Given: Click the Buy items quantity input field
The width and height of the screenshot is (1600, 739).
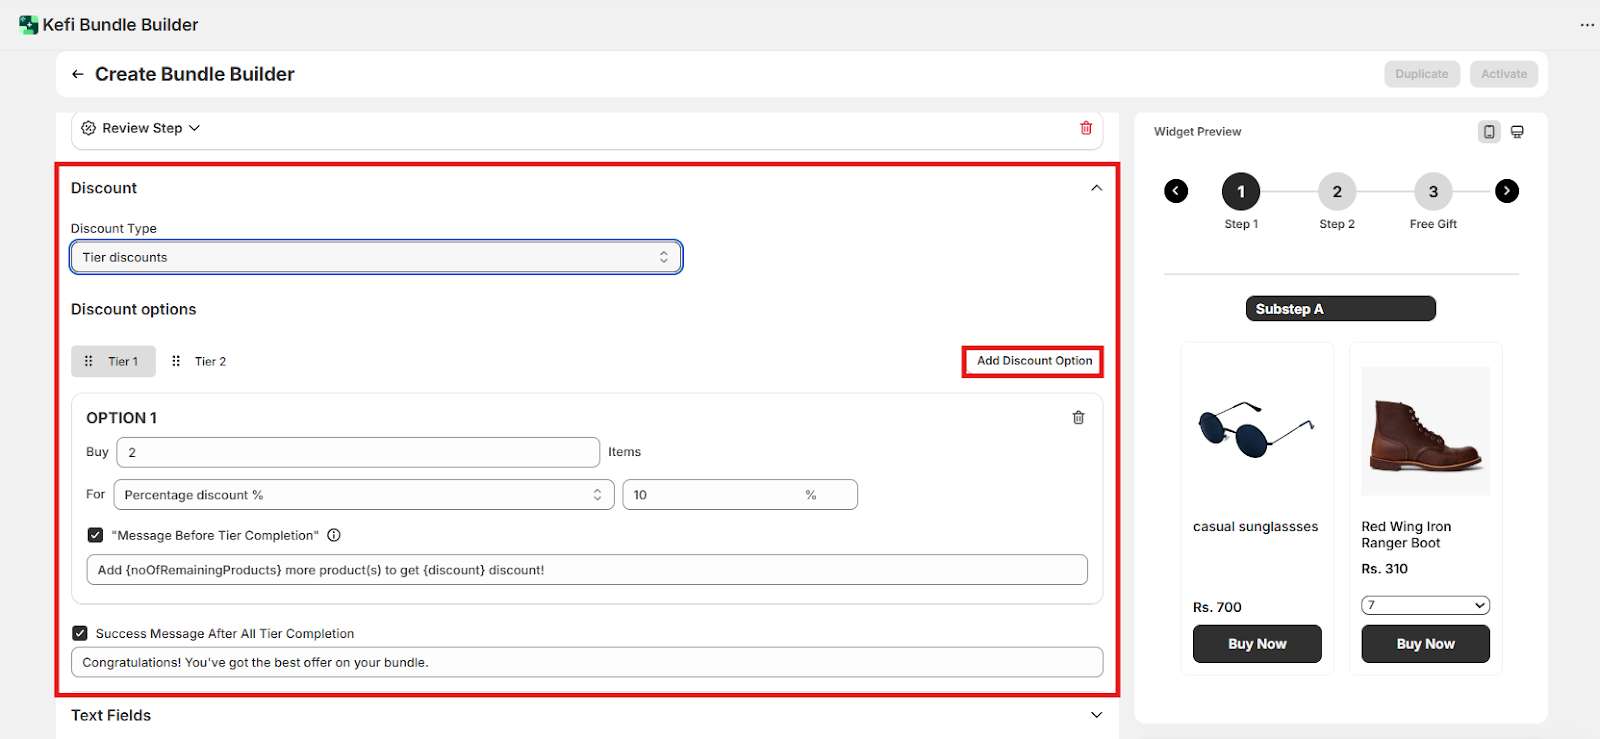Looking at the screenshot, I should click(x=357, y=452).
